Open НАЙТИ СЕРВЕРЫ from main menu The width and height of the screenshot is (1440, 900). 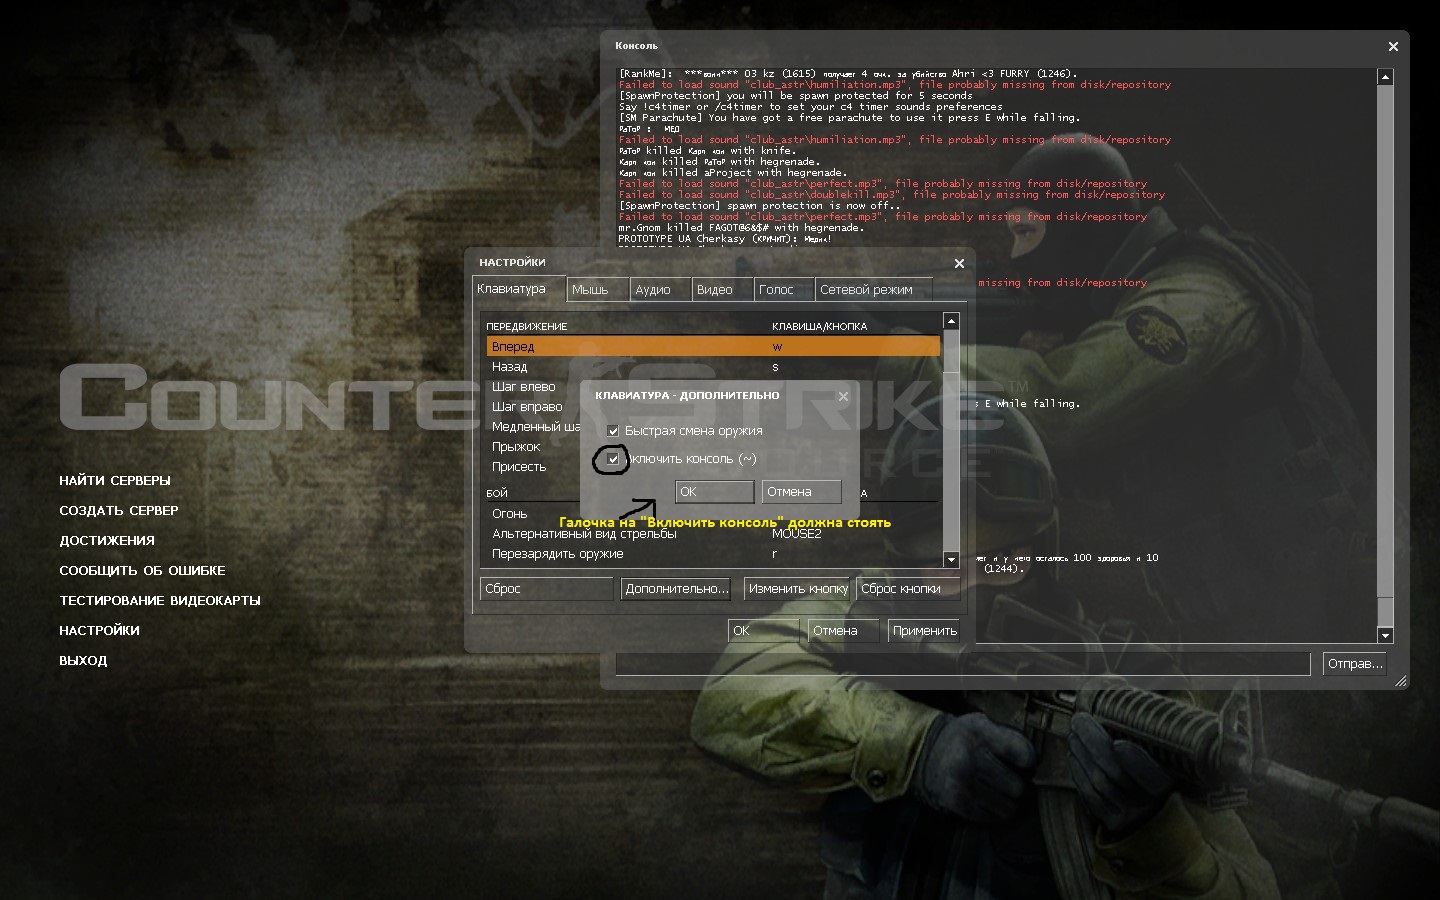[x=115, y=481]
